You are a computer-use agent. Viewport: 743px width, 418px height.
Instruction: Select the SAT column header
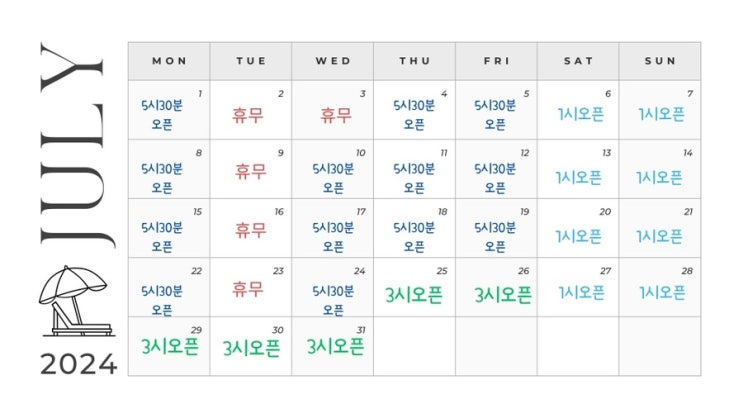click(x=578, y=61)
